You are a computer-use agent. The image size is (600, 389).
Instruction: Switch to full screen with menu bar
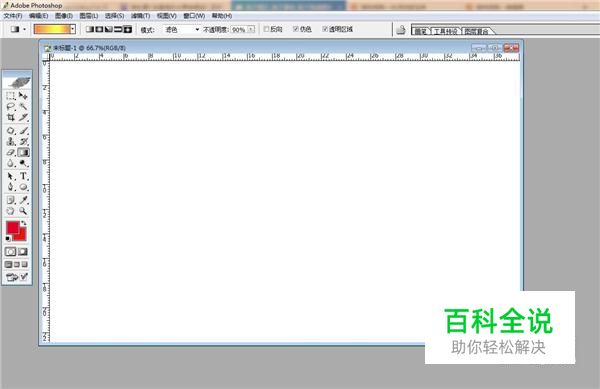[17, 264]
